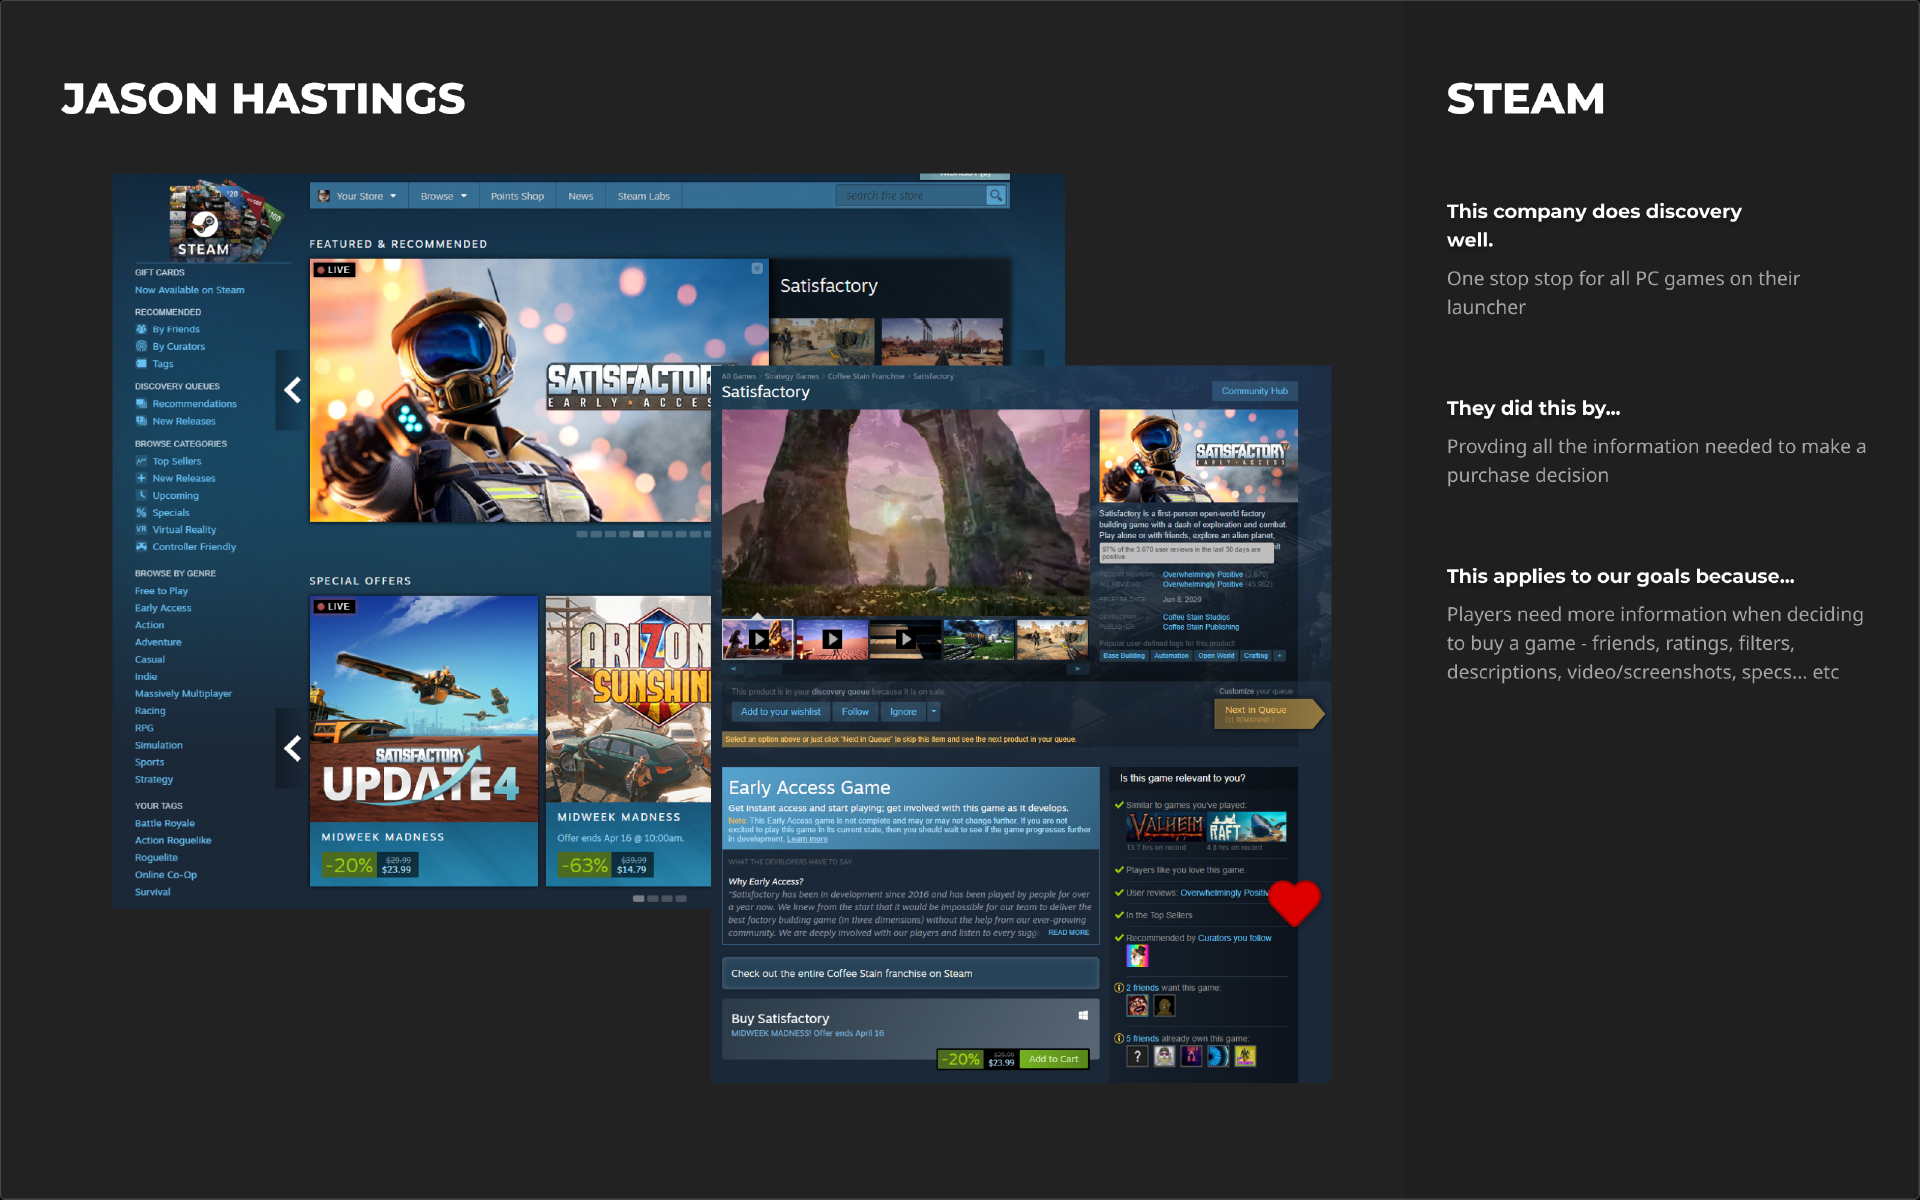The width and height of the screenshot is (1920, 1200).
Task: Open the Controller Friendly category
Action: click(194, 547)
